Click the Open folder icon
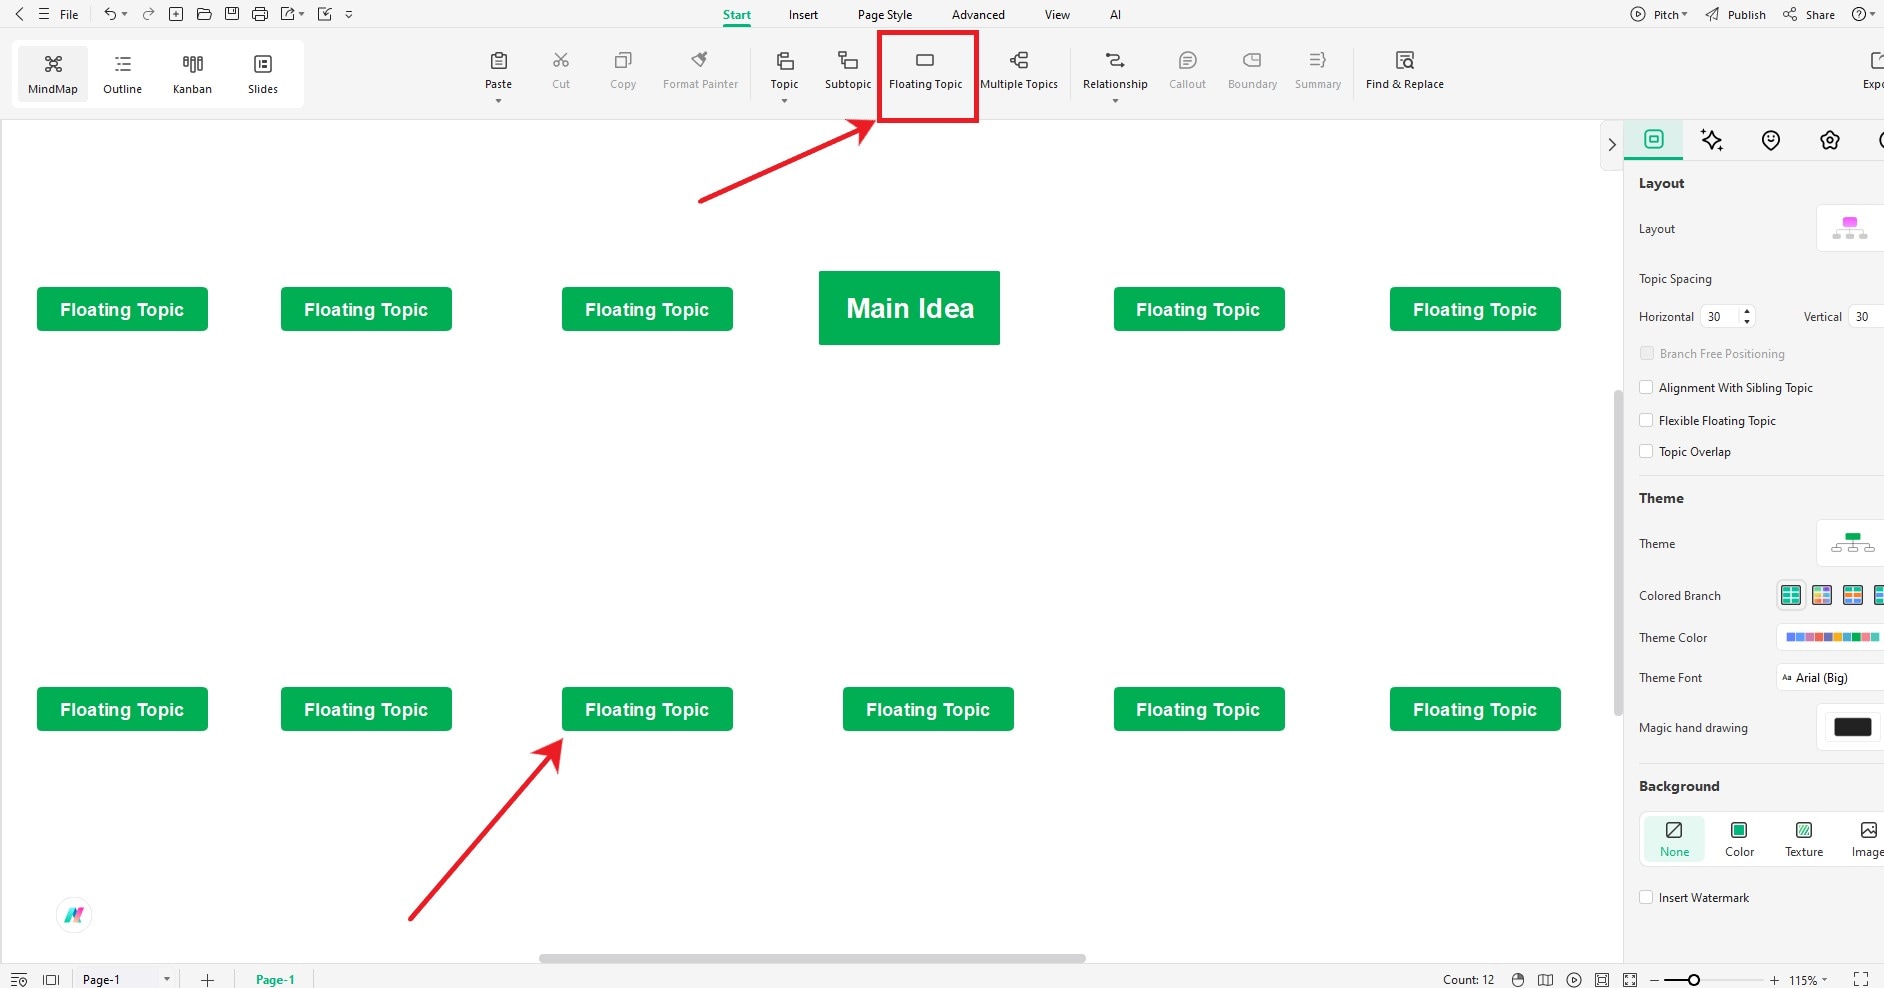The width and height of the screenshot is (1884, 988). (204, 14)
